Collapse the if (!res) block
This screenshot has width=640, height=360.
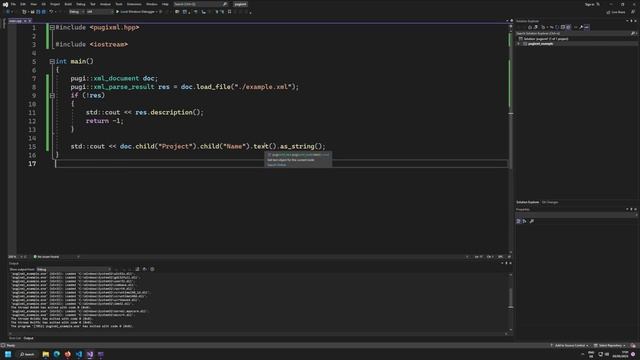(52, 96)
